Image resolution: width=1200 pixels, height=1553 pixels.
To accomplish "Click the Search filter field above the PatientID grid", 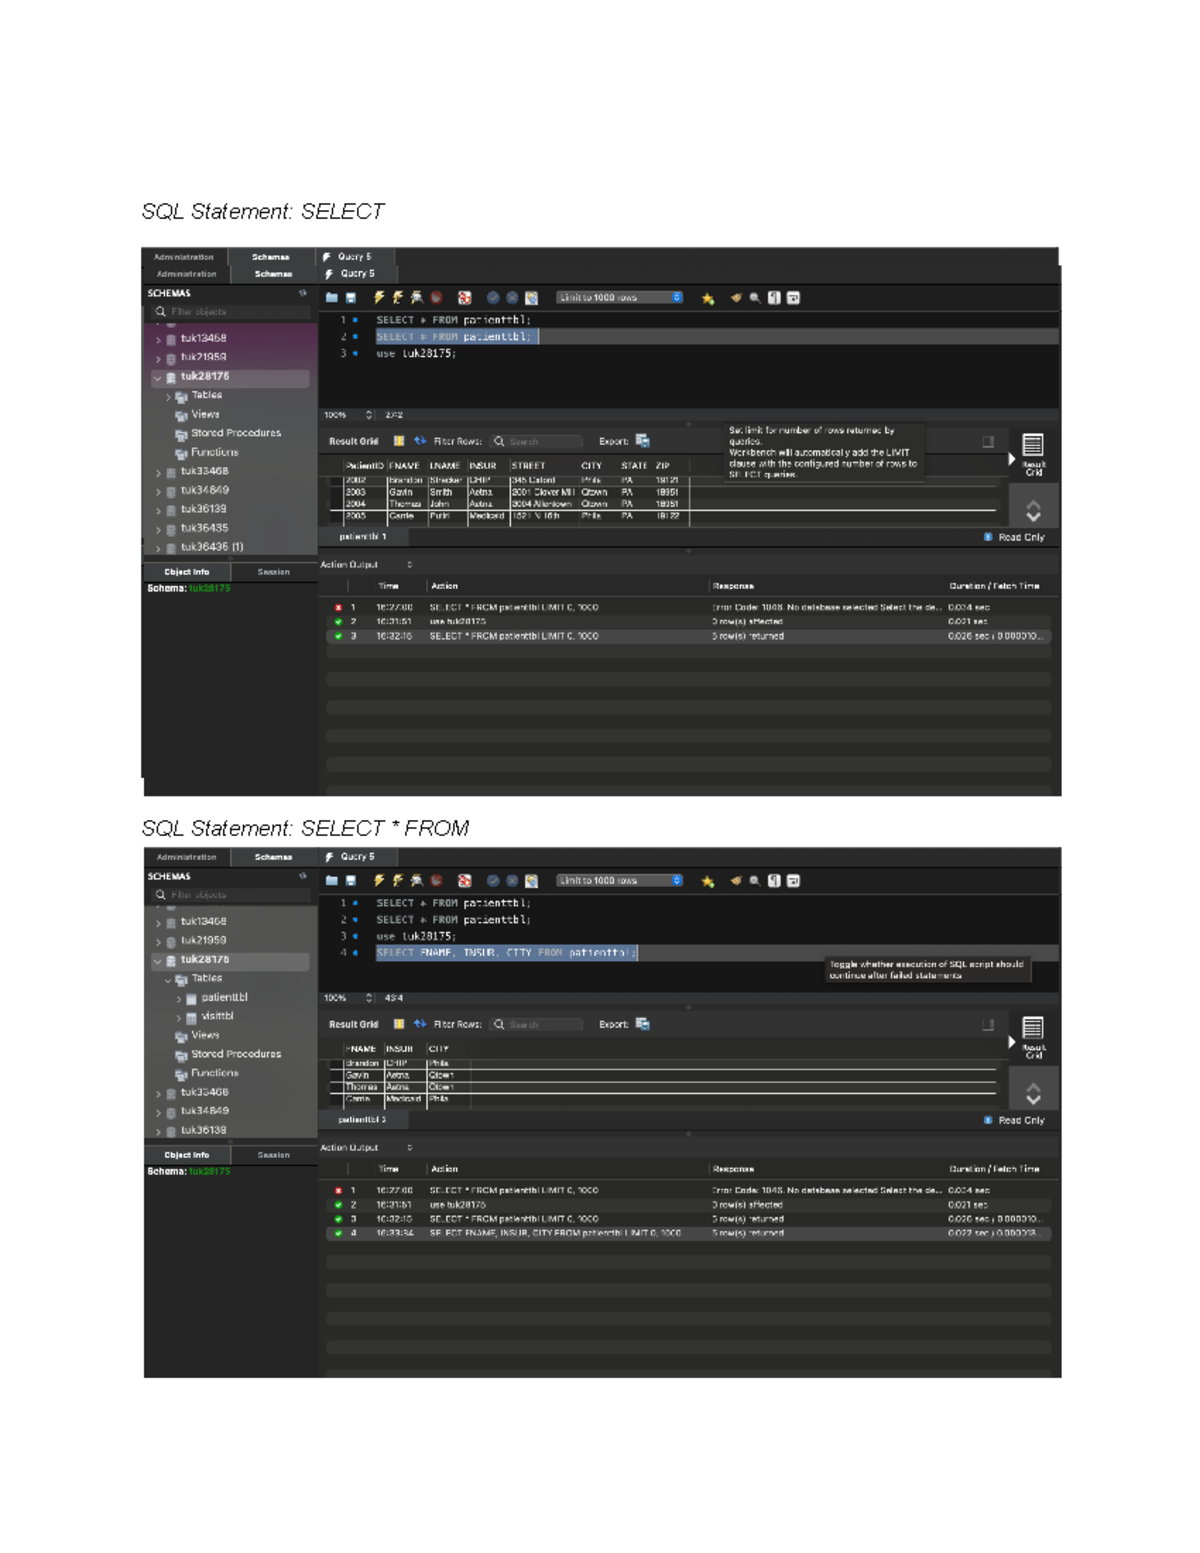I will click(x=540, y=441).
